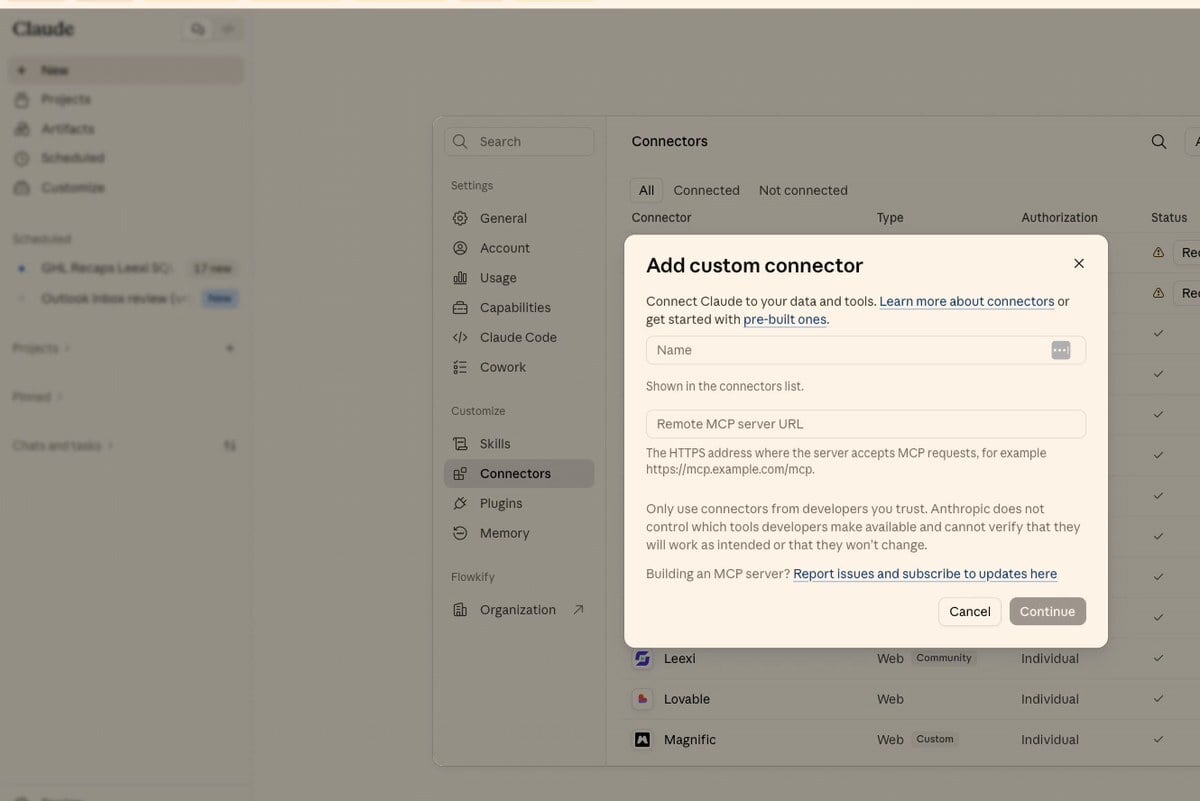Screen dimensions: 1200x801
Task: Open Skills section
Action: coord(519,444)
